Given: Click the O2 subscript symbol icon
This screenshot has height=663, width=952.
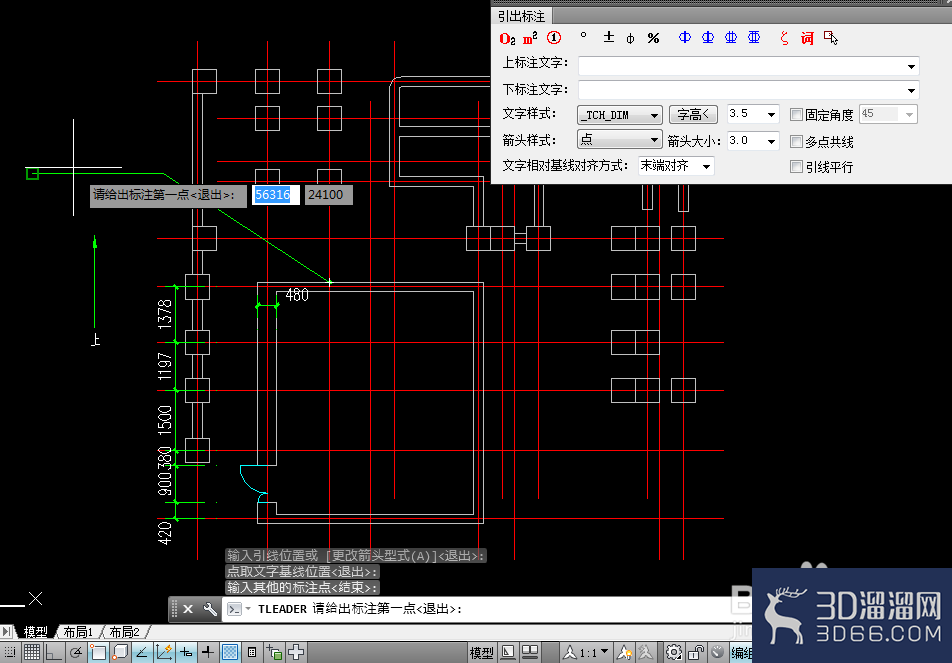Looking at the screenshot, I should 508,39.
